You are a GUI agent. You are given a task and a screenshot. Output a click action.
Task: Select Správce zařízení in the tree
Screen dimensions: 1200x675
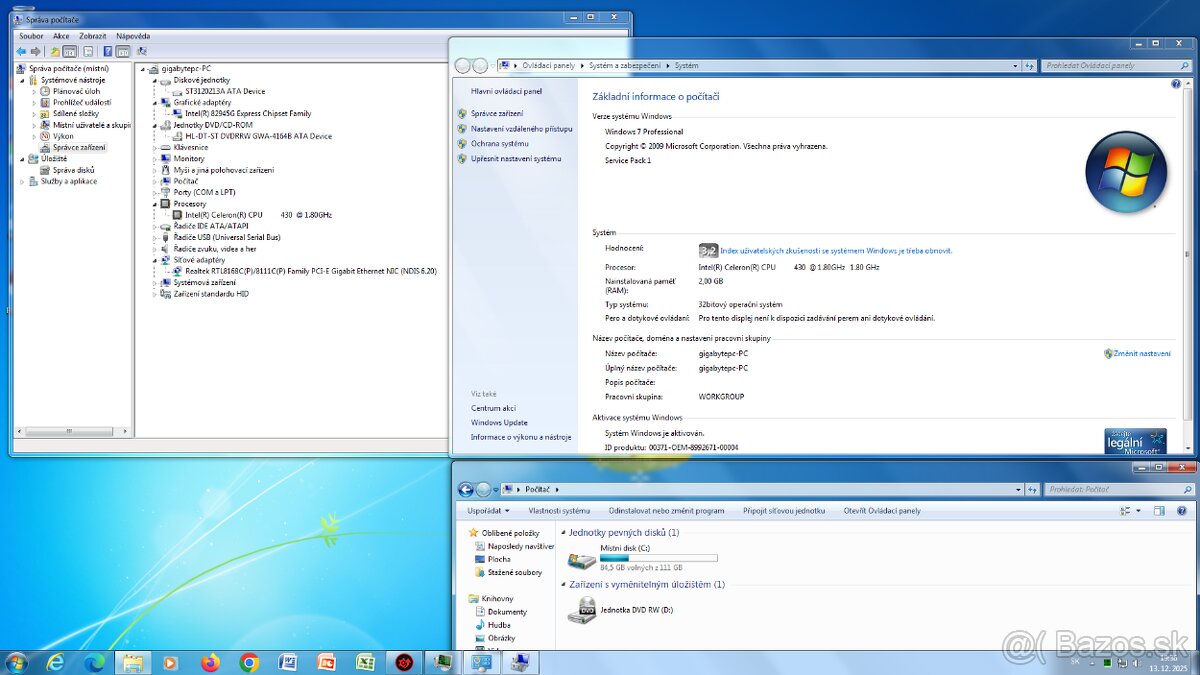coord(79,147)
